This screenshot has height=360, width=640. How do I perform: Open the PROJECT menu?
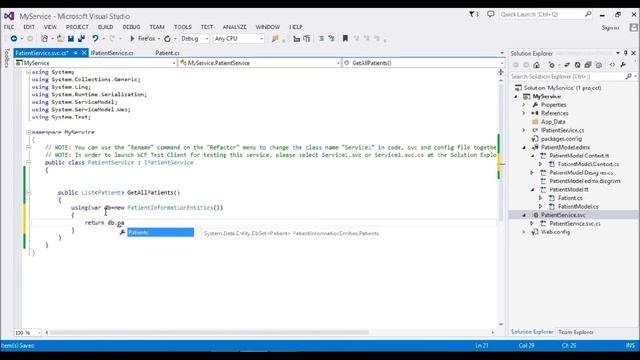pyautogui.click(x=77, y=27)
